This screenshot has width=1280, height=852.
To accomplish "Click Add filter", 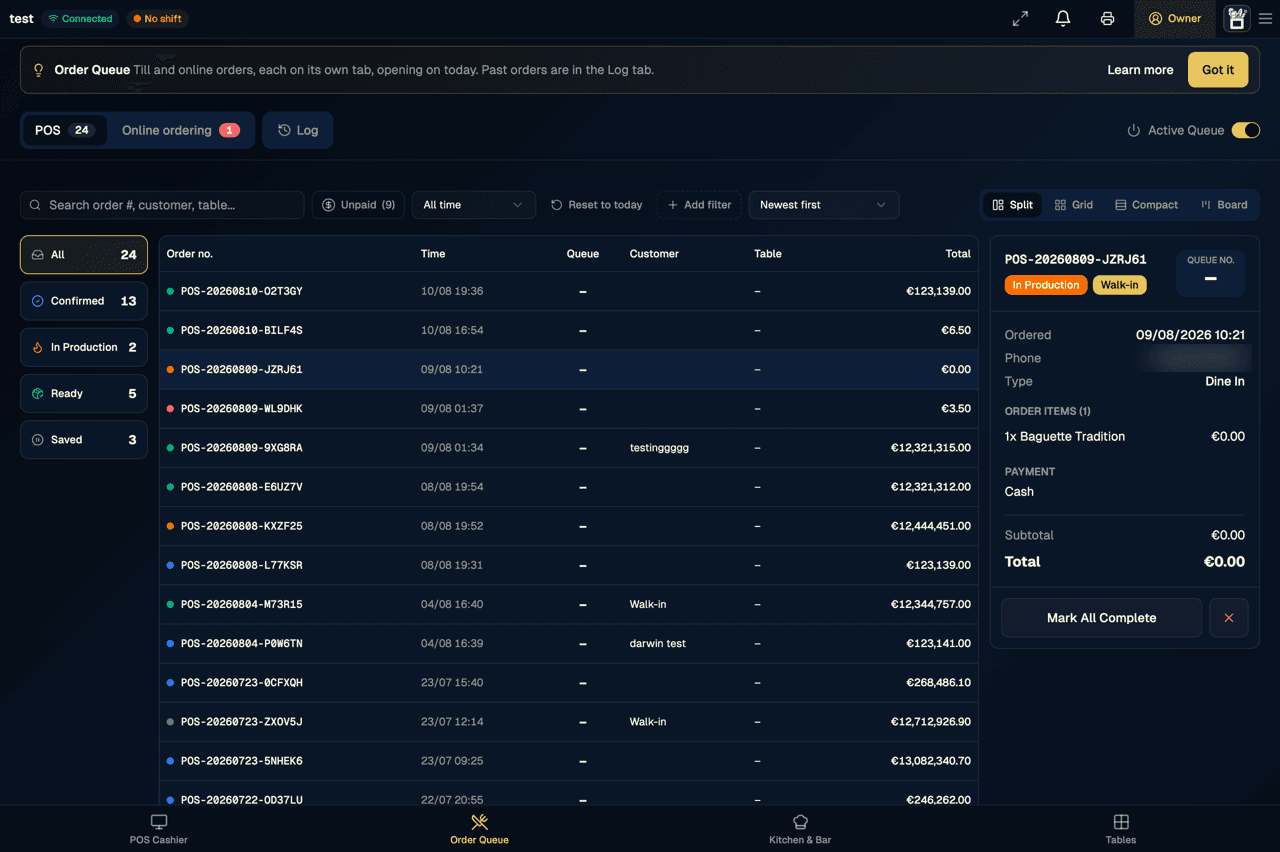I will tap(699, 205).
